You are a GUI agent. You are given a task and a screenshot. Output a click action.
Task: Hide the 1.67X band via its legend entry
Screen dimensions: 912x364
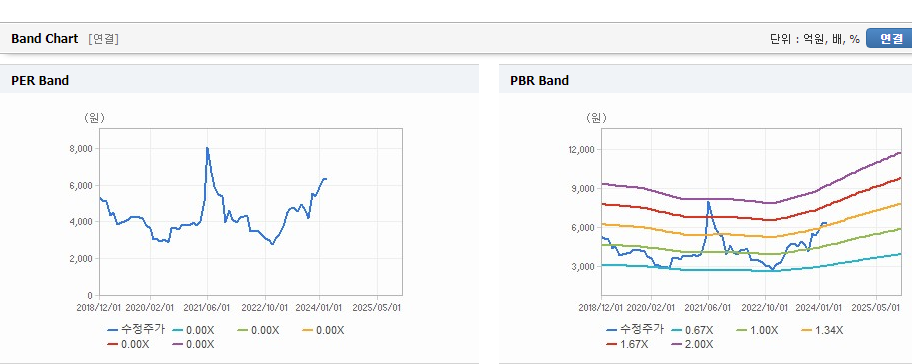pos(628,344)
